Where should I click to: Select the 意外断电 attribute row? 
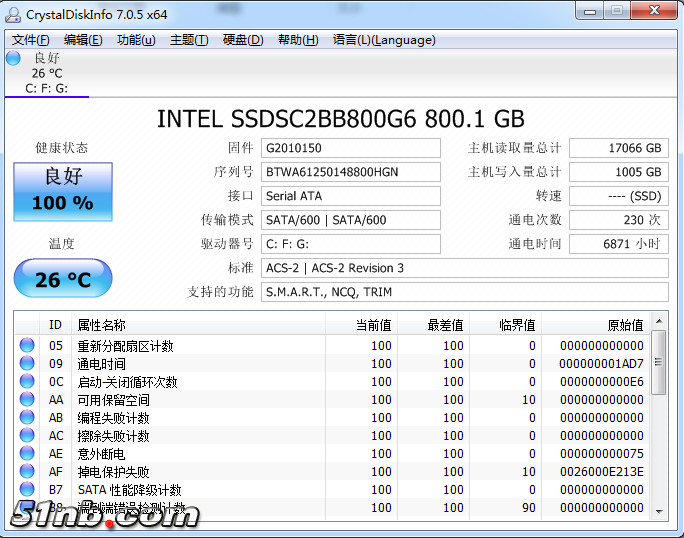tap(332, 453)
